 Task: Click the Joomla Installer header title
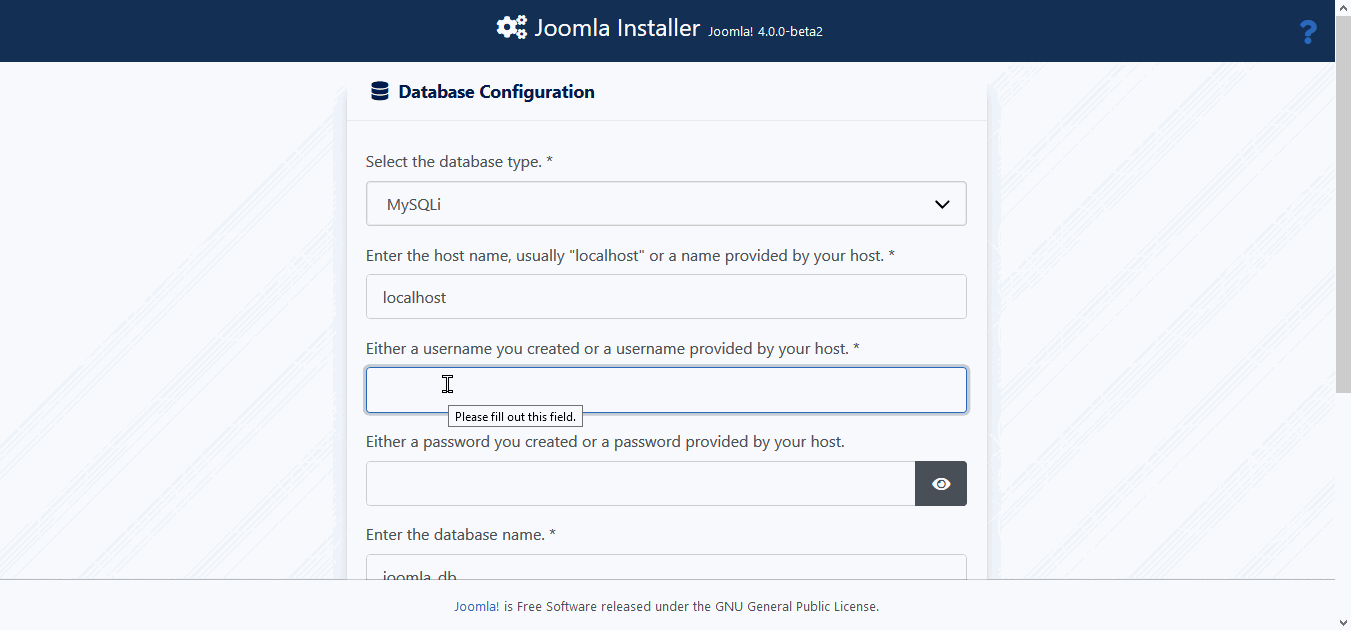tap(616, 28)
